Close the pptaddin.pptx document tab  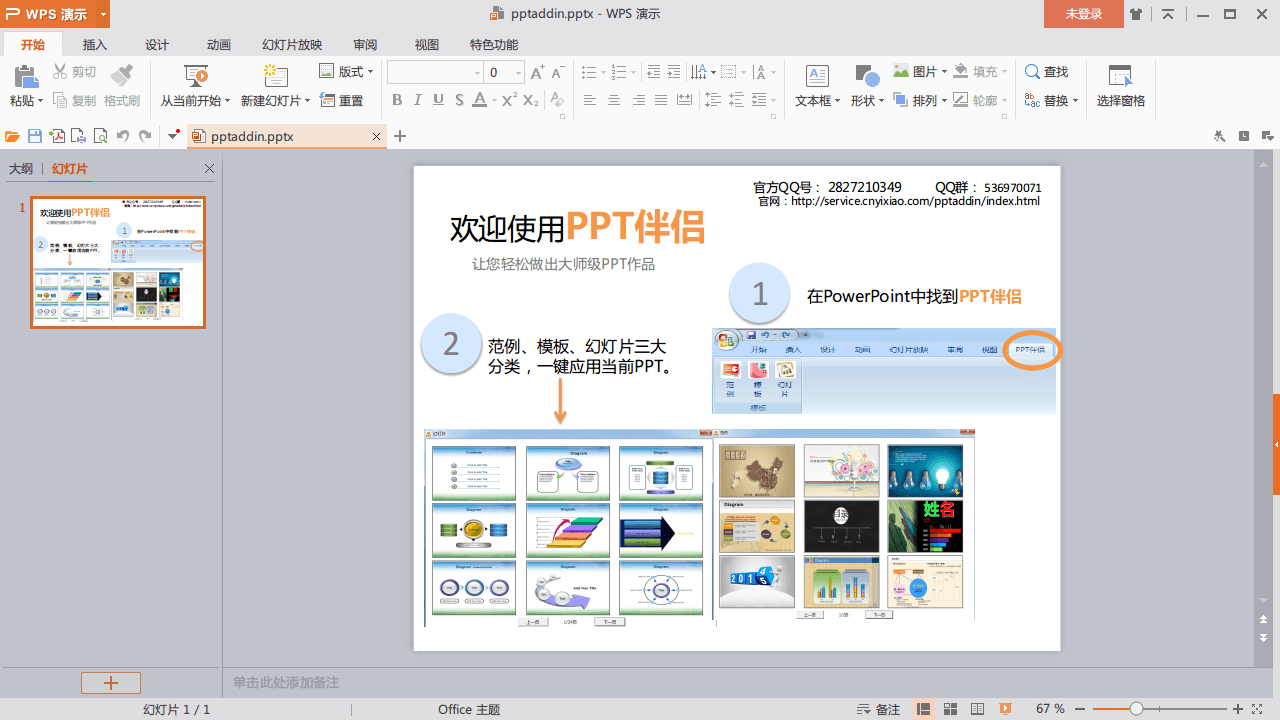pos(376,136)
